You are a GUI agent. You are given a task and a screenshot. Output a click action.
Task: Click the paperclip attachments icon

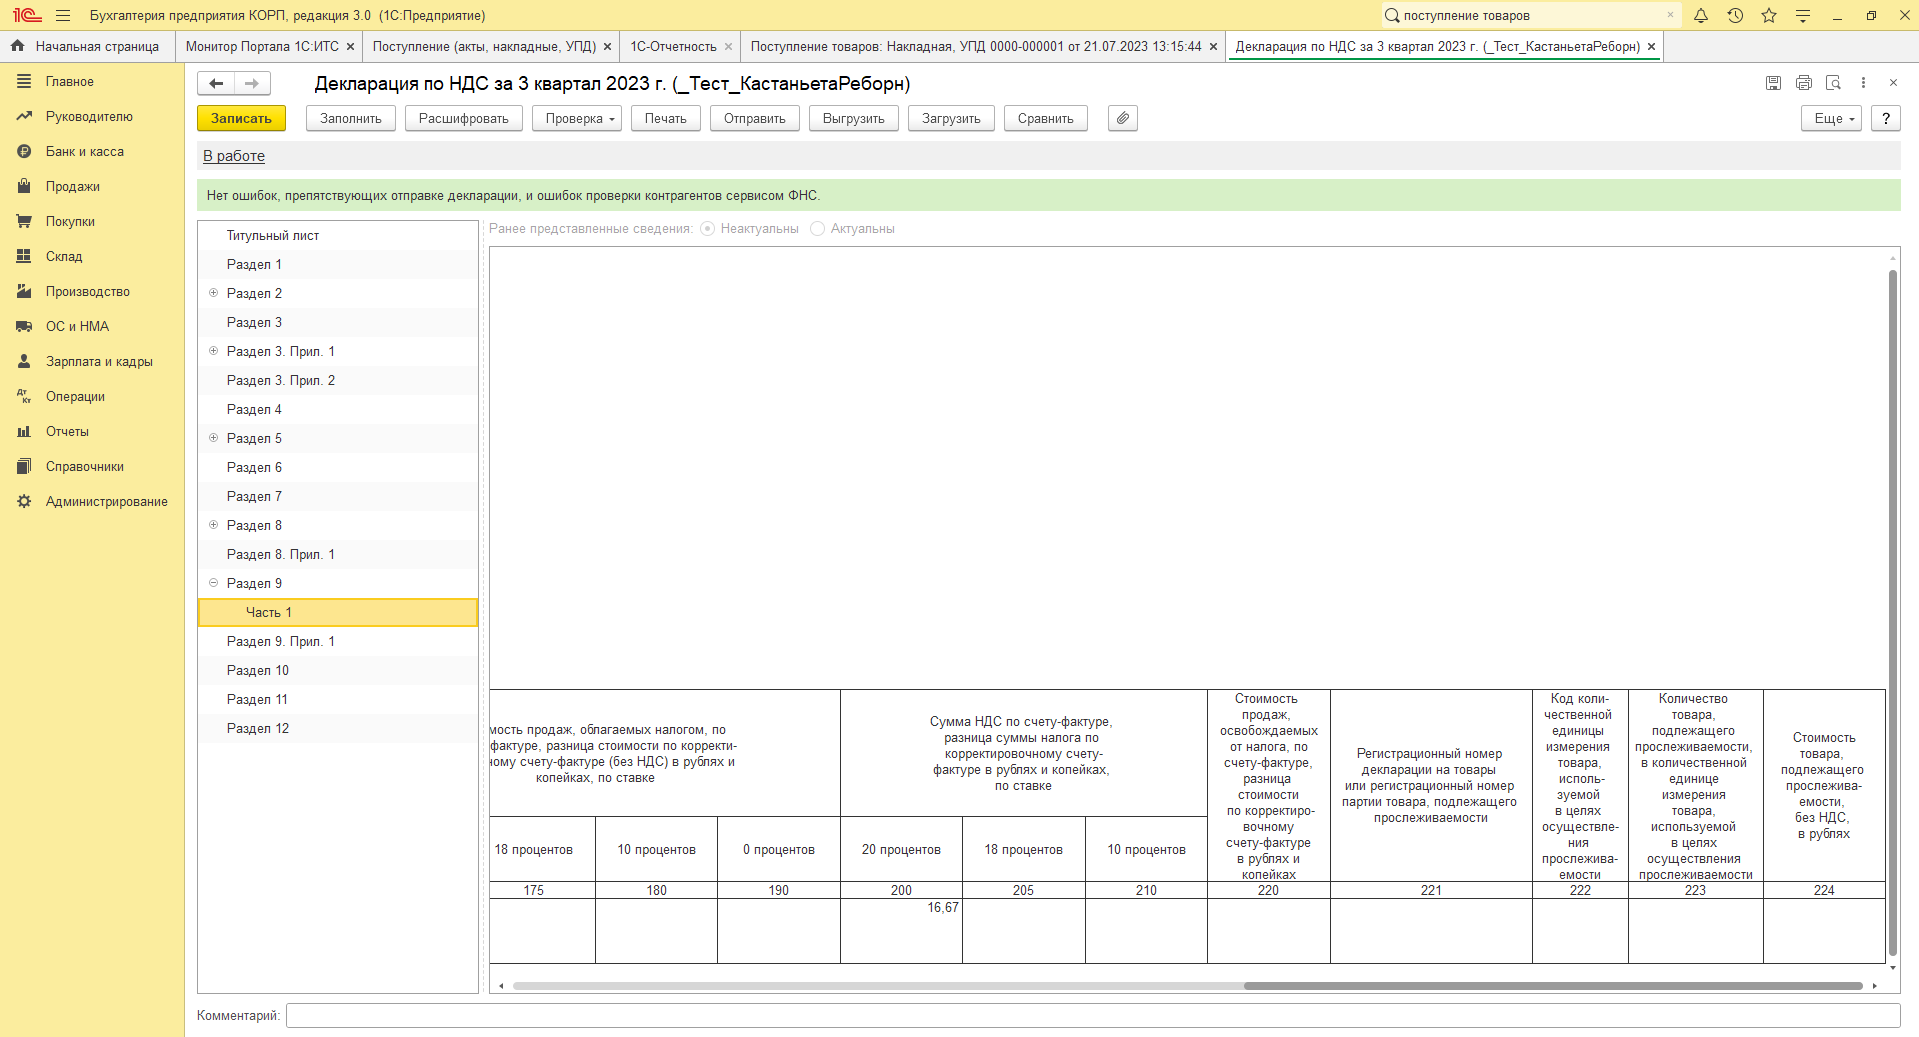[1122, 118]
